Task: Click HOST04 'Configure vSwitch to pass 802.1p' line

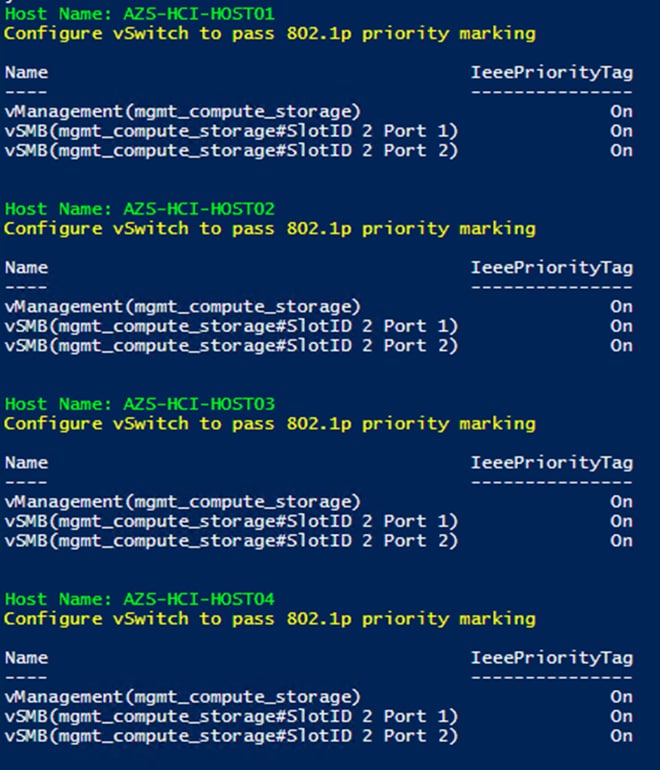Action: point(270,619)
